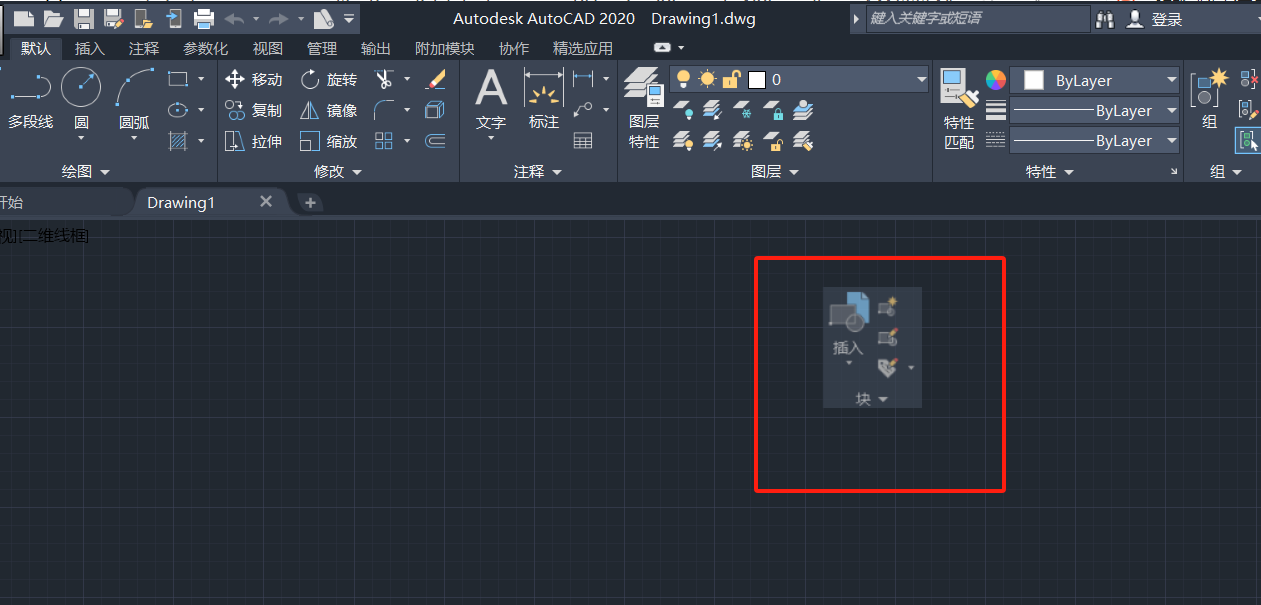Click the Sign In (登录) button
The width and height of the screenshot is (1261, 605).
(x=1155, y=19)
